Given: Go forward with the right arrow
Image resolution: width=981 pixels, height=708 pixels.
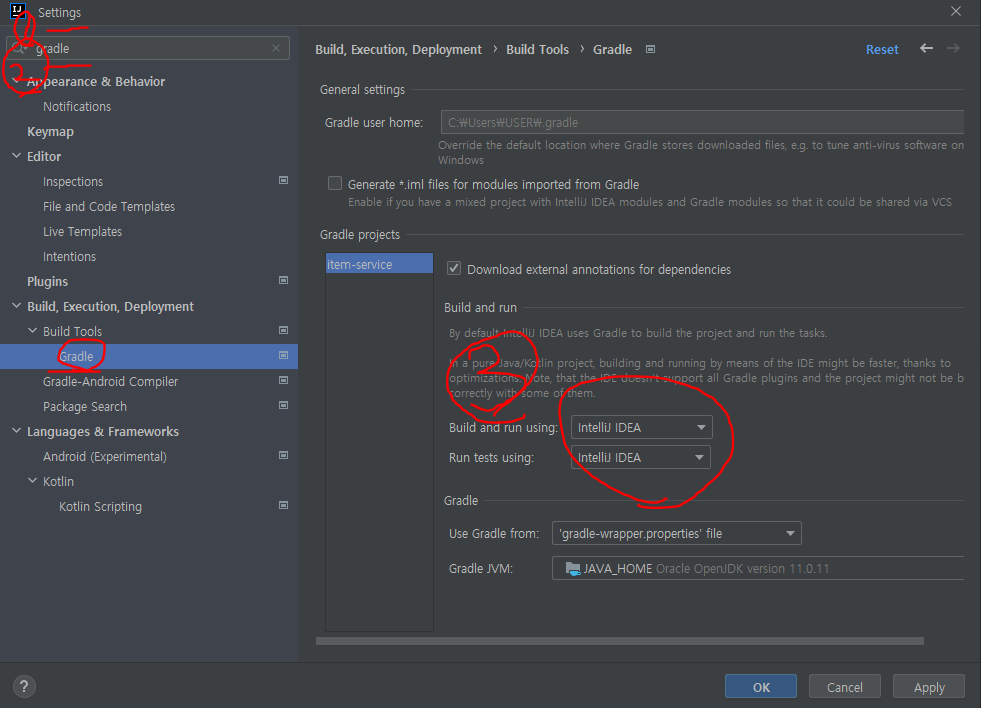Looking at the screenshot, I should click(953, 48).
